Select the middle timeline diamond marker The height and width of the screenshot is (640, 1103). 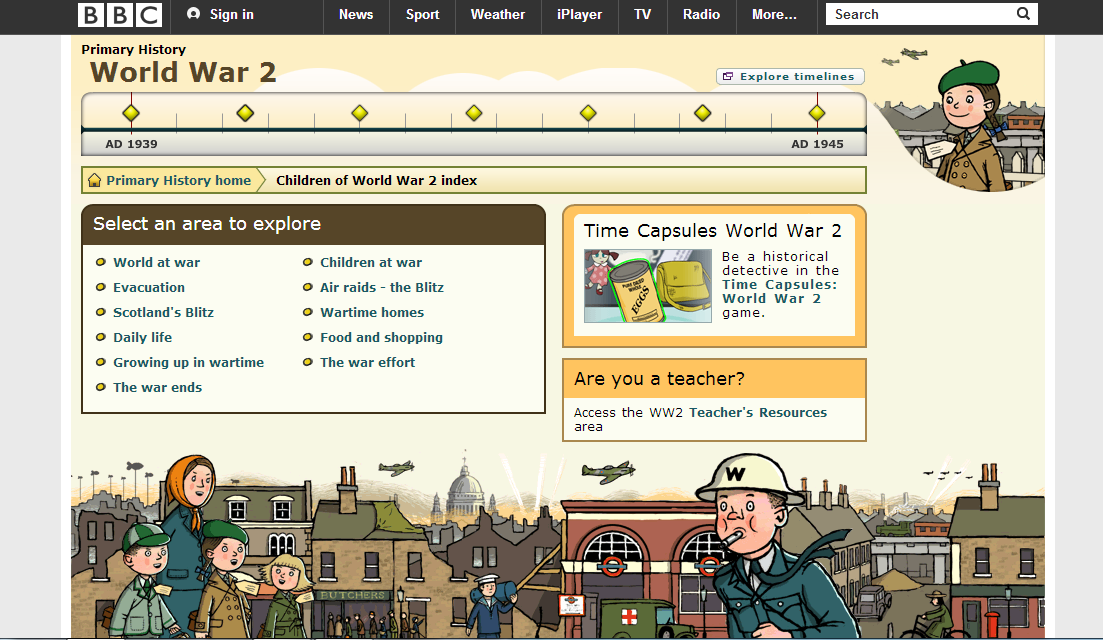pos(474,113)
